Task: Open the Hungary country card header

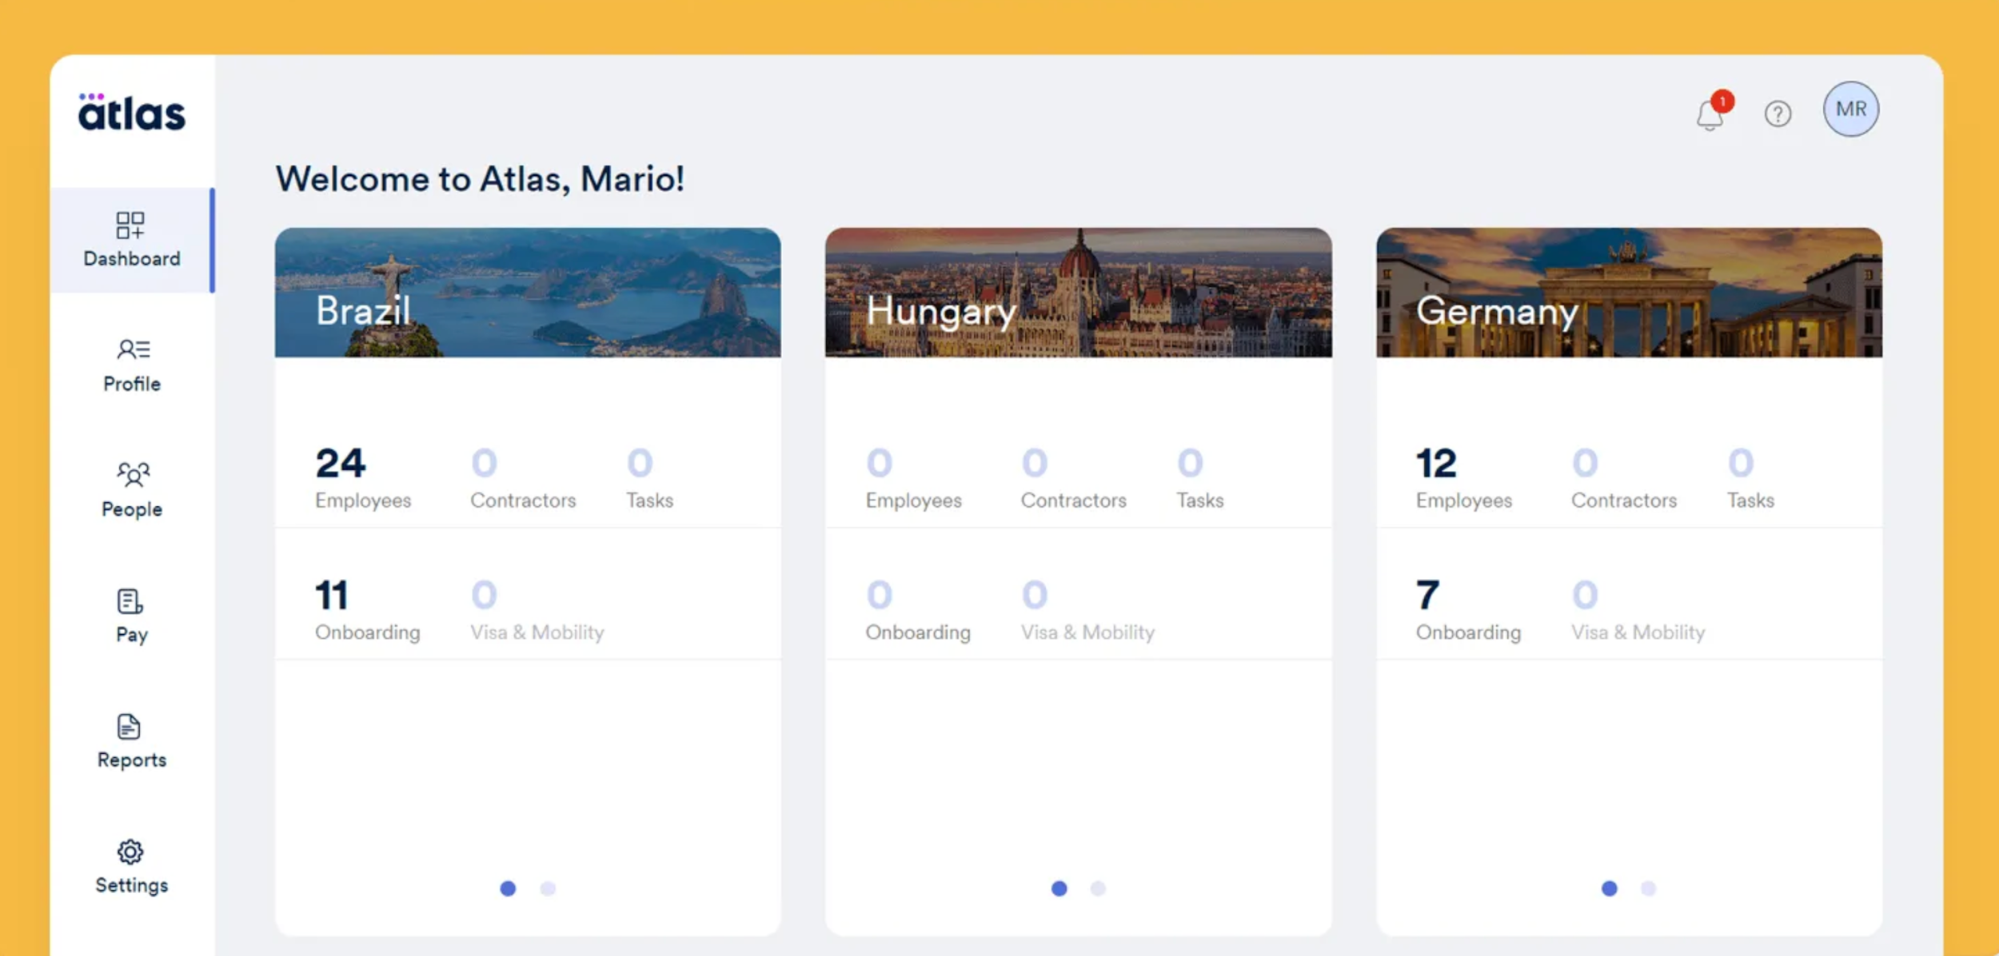Action: point(1078,291)
